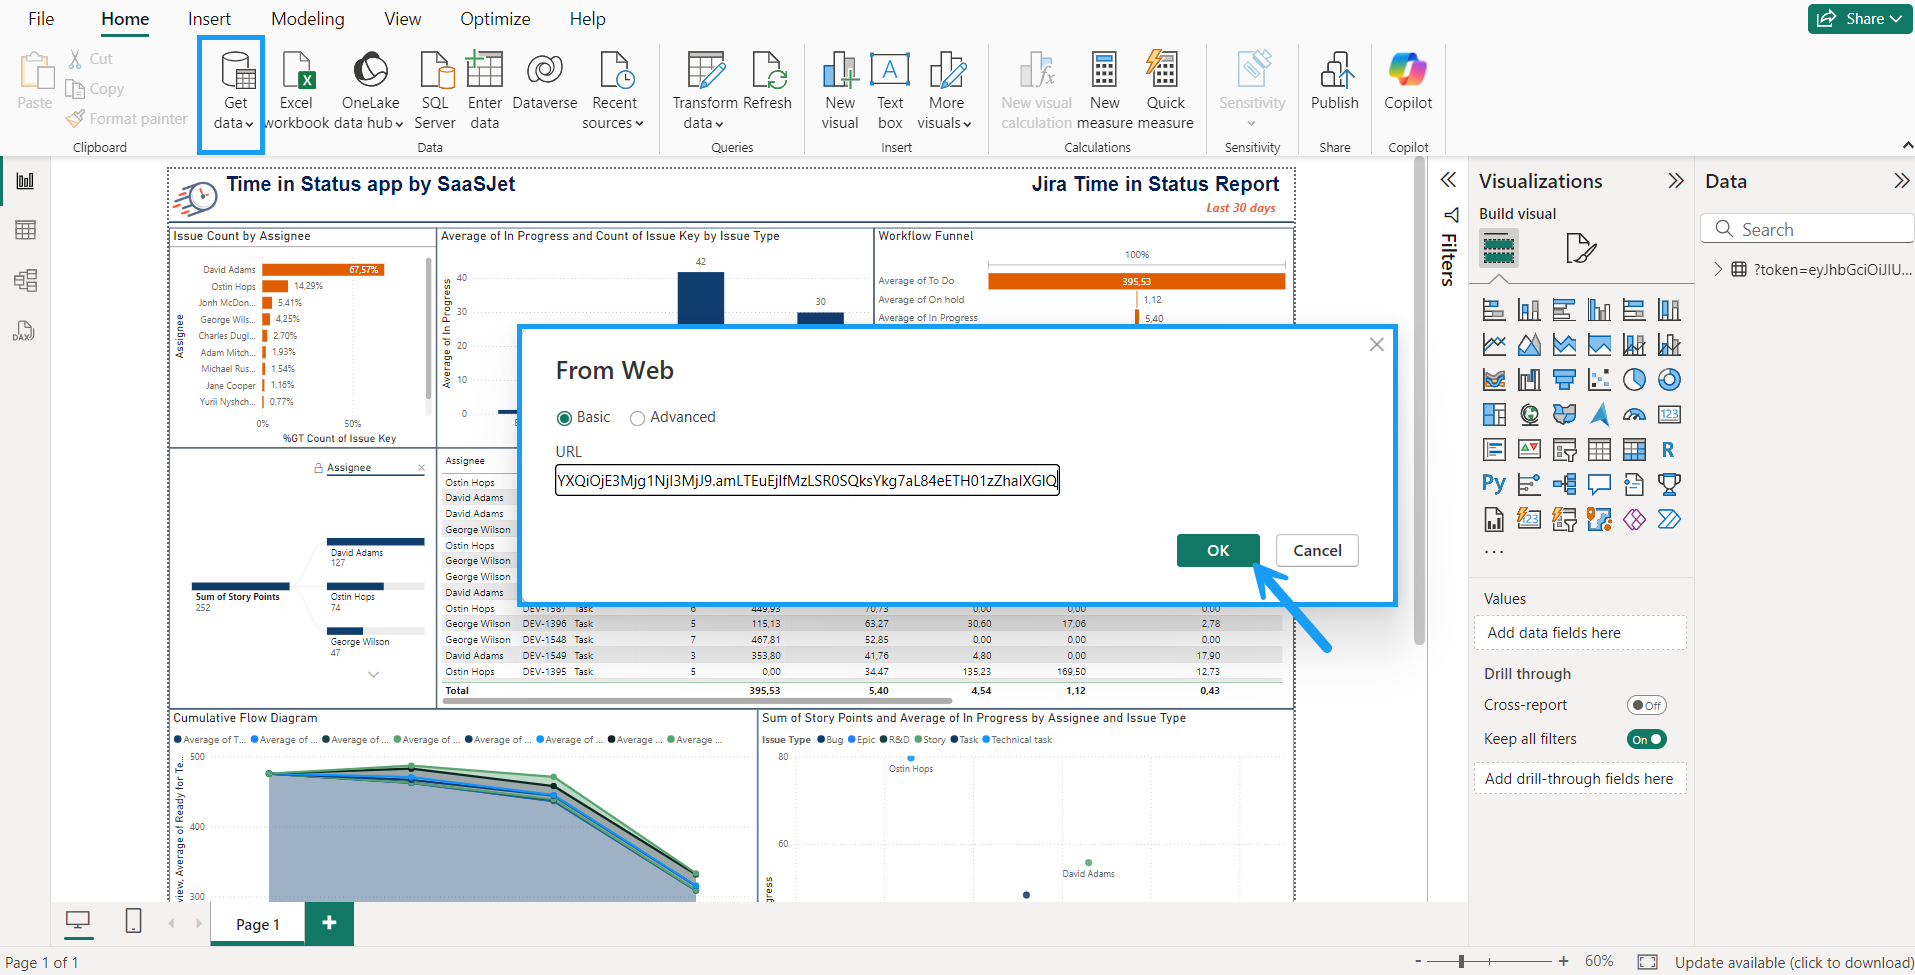Switch to the Insert tab
Screen dimensions: 1915x975
click(209, 19)
